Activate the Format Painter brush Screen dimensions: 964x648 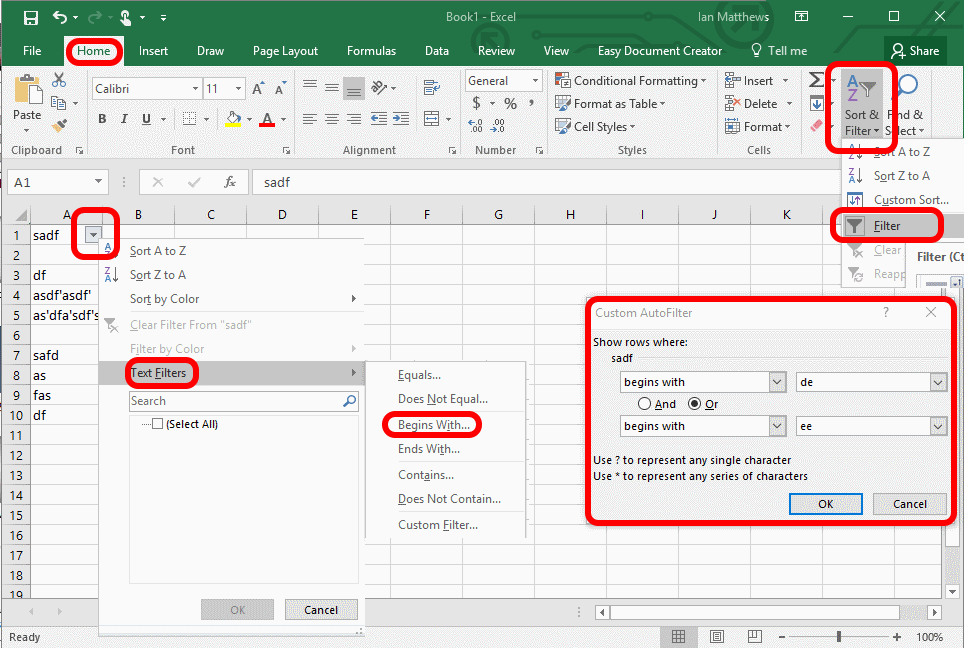[59, 125]
